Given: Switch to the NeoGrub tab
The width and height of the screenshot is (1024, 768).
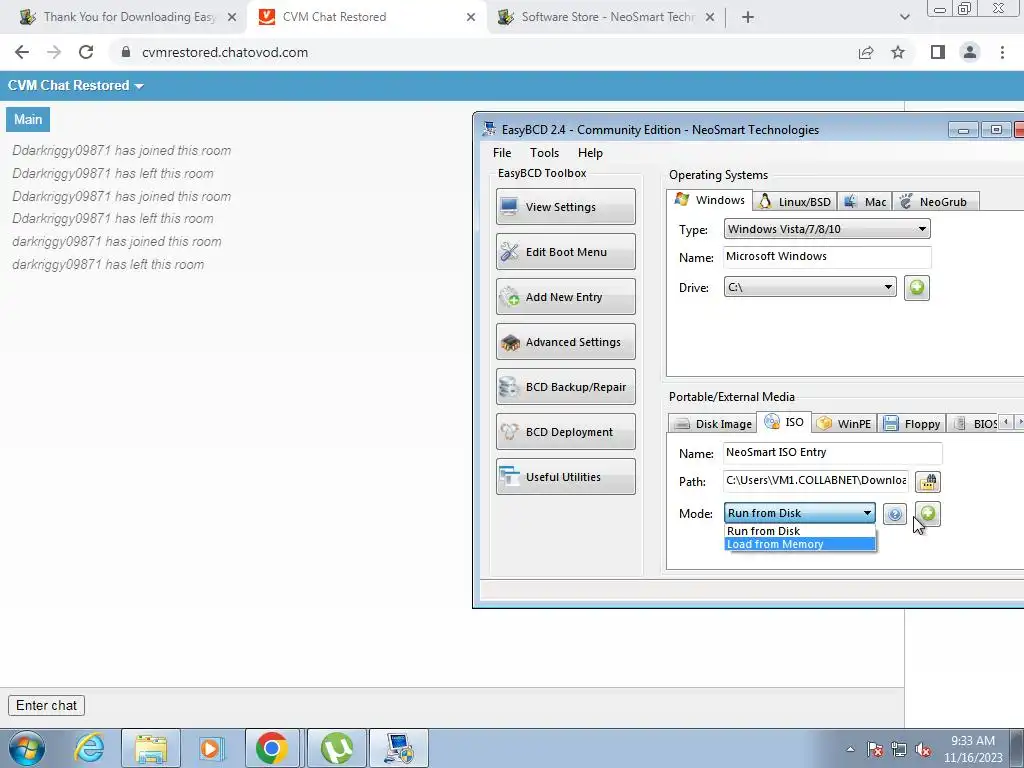Looking at the screenshot, I should tap(935, 202).
